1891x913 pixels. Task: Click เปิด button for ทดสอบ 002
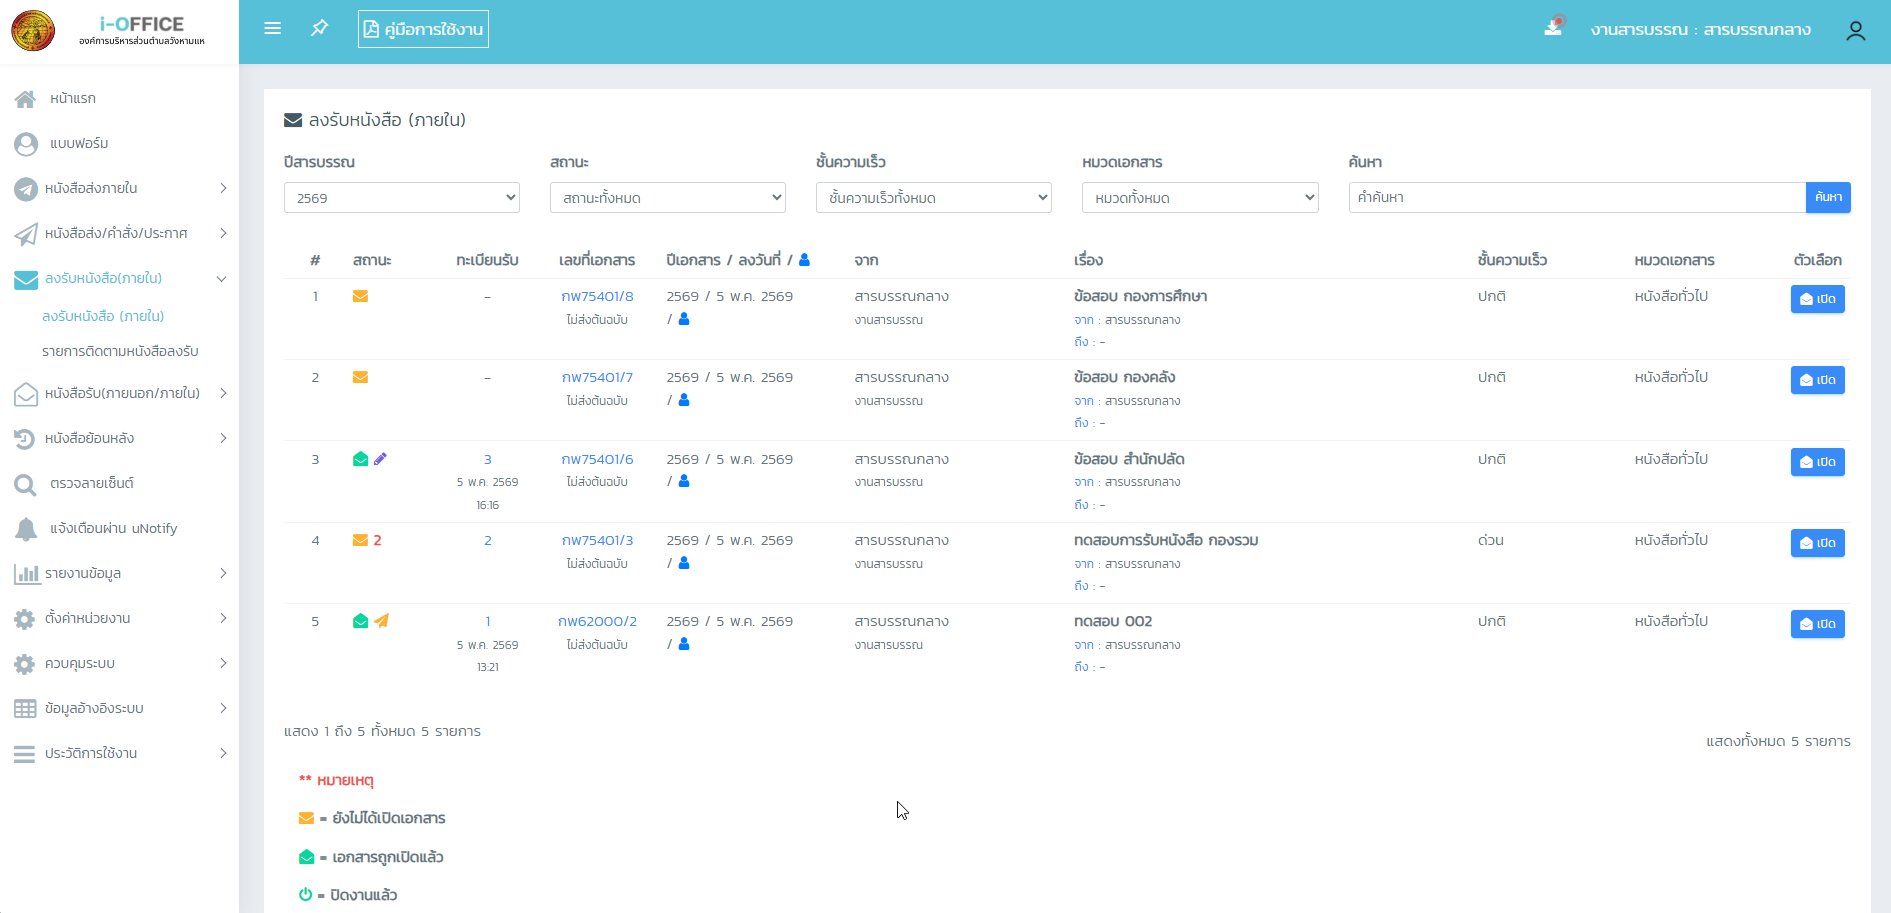pos(1817,624)
